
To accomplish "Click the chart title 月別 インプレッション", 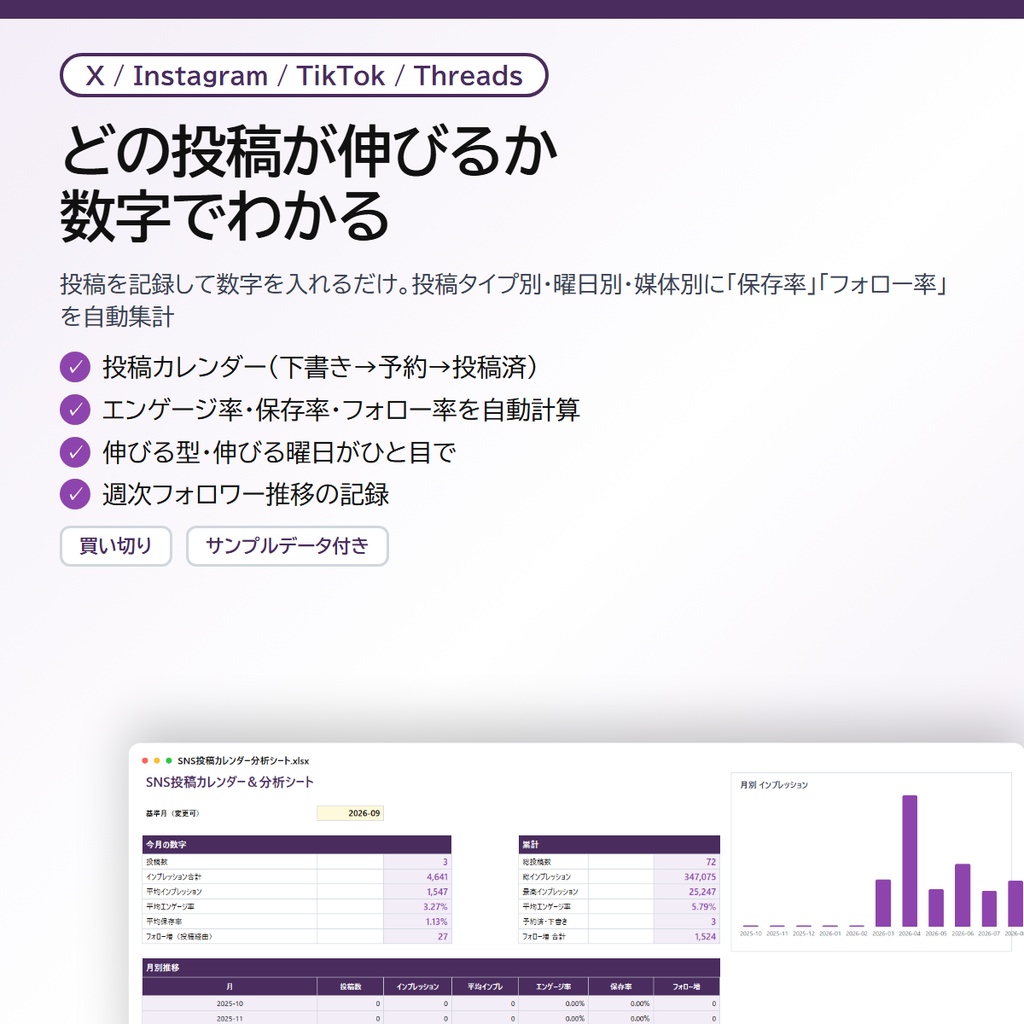I will 774,785.
